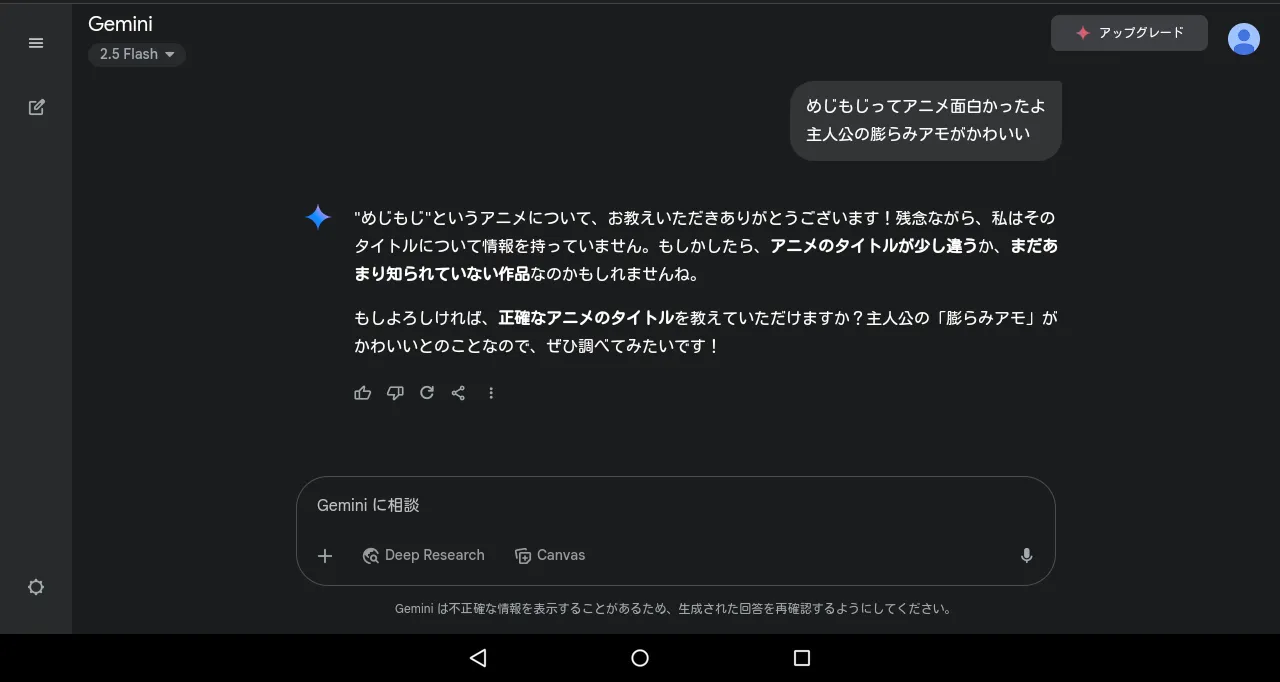Open more options for the response

[491, 393]
